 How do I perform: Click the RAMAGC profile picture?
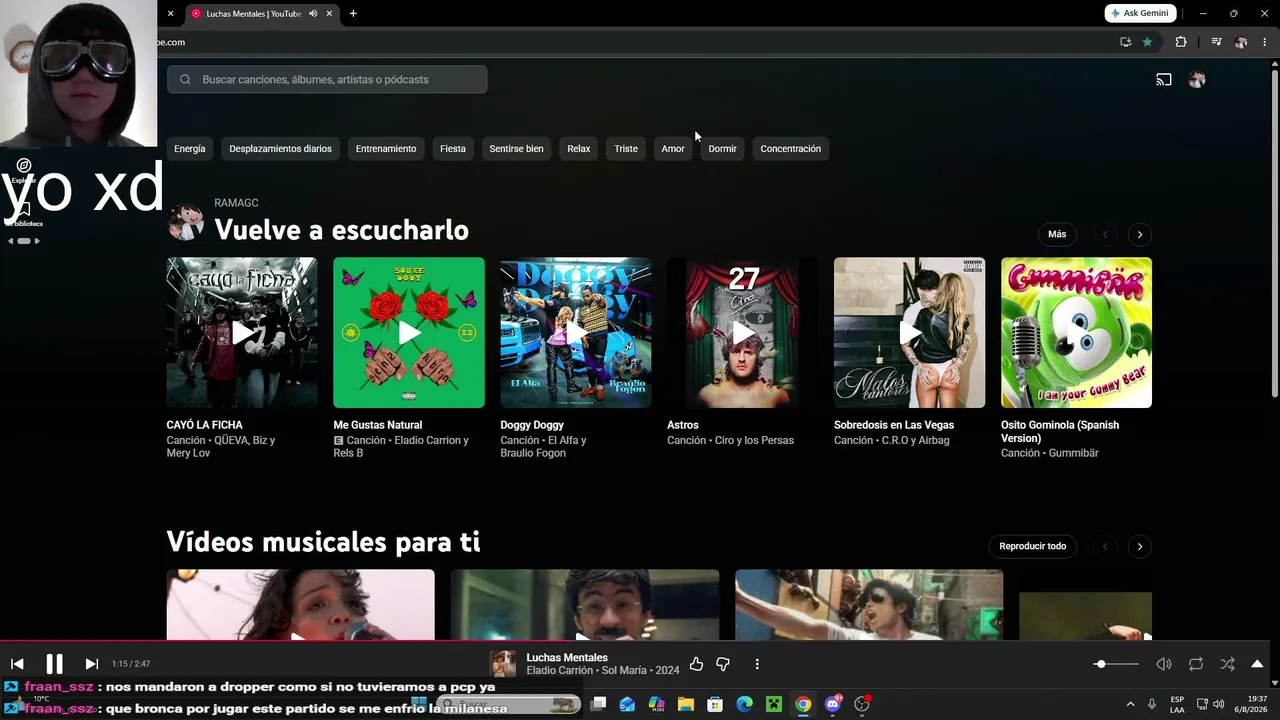(x=186, y=222)
